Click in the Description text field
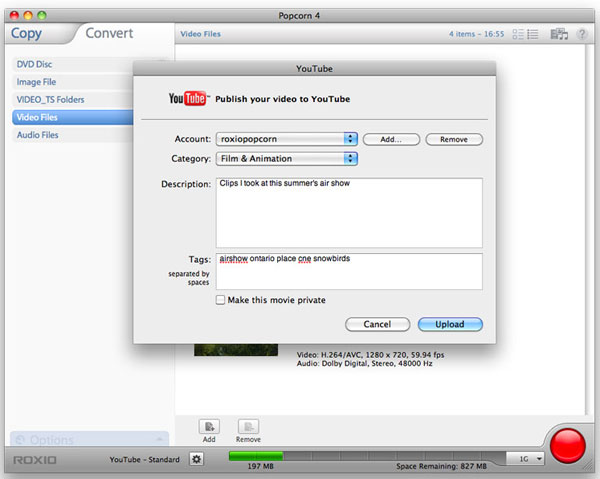The image size is (600, 479). 349,213
